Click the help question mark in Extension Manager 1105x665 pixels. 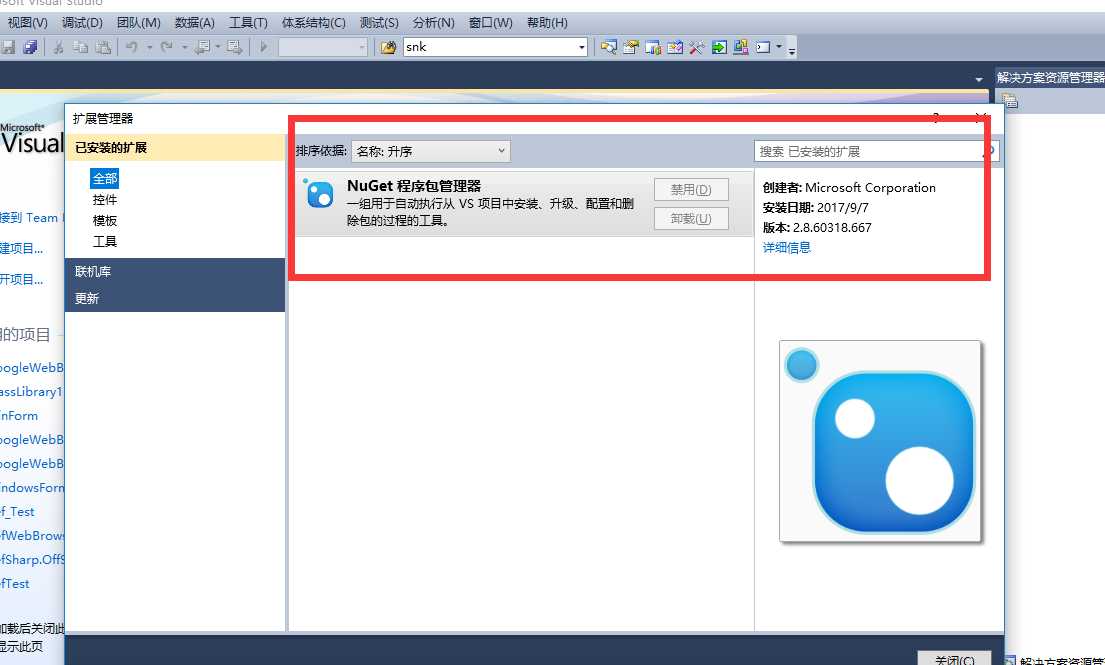point(936,118)
